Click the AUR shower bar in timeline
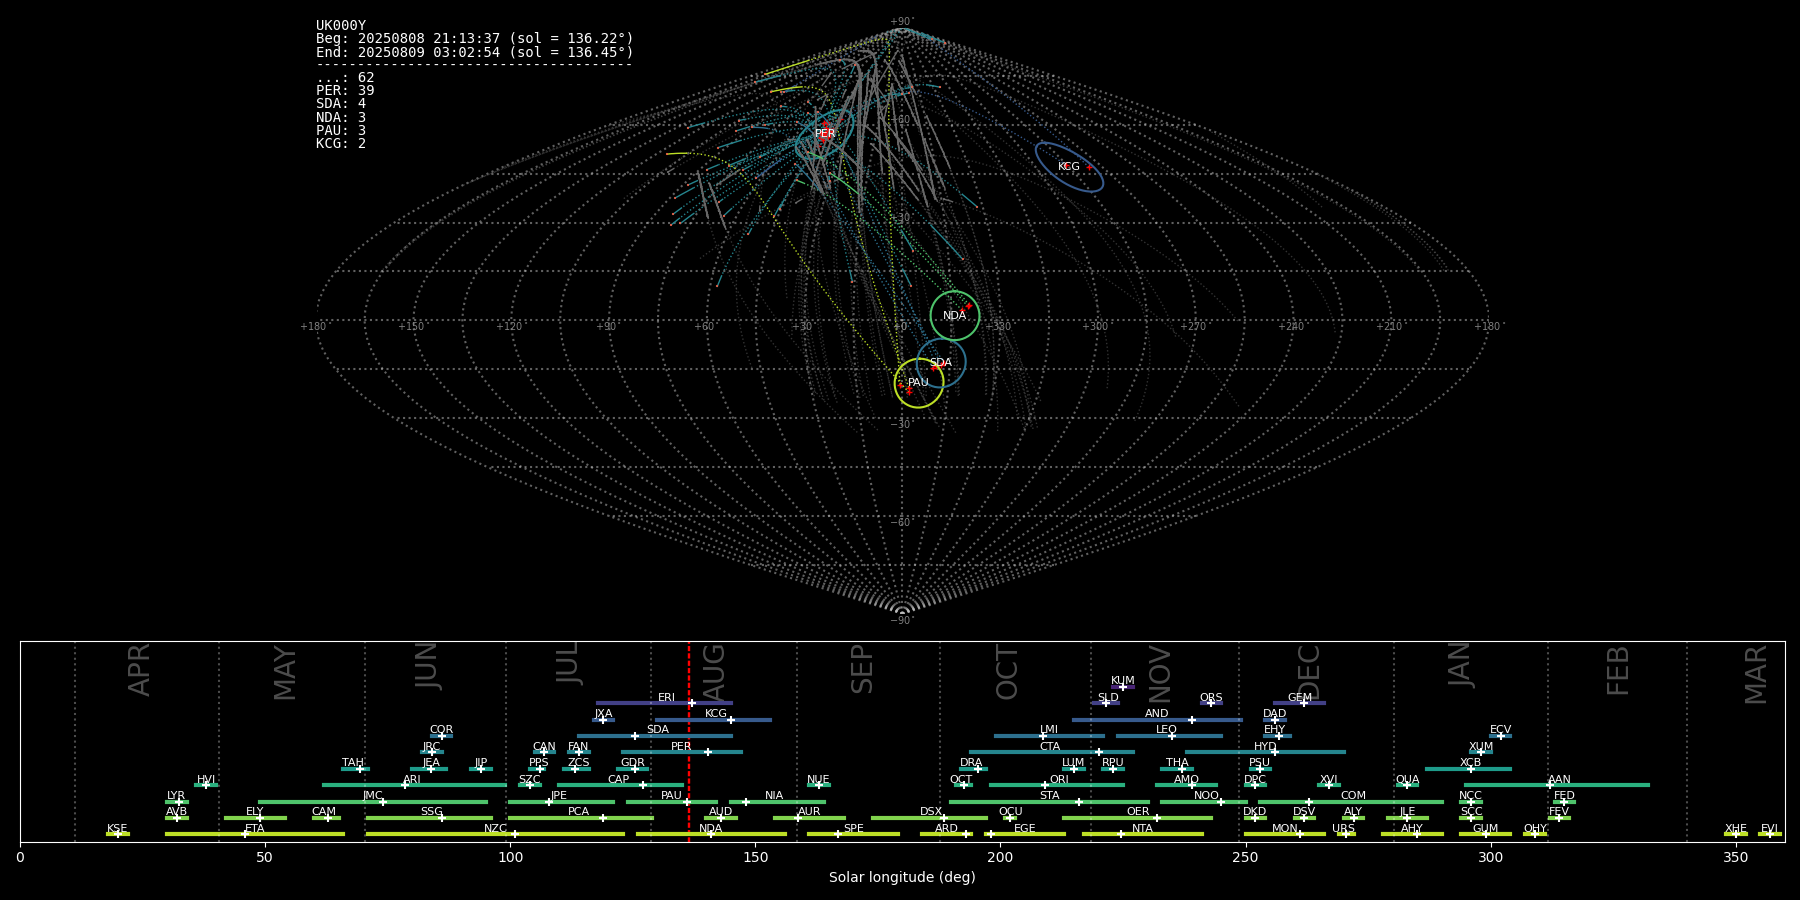1800x900 pixels. pyautogui.click(x=809, y=818)
